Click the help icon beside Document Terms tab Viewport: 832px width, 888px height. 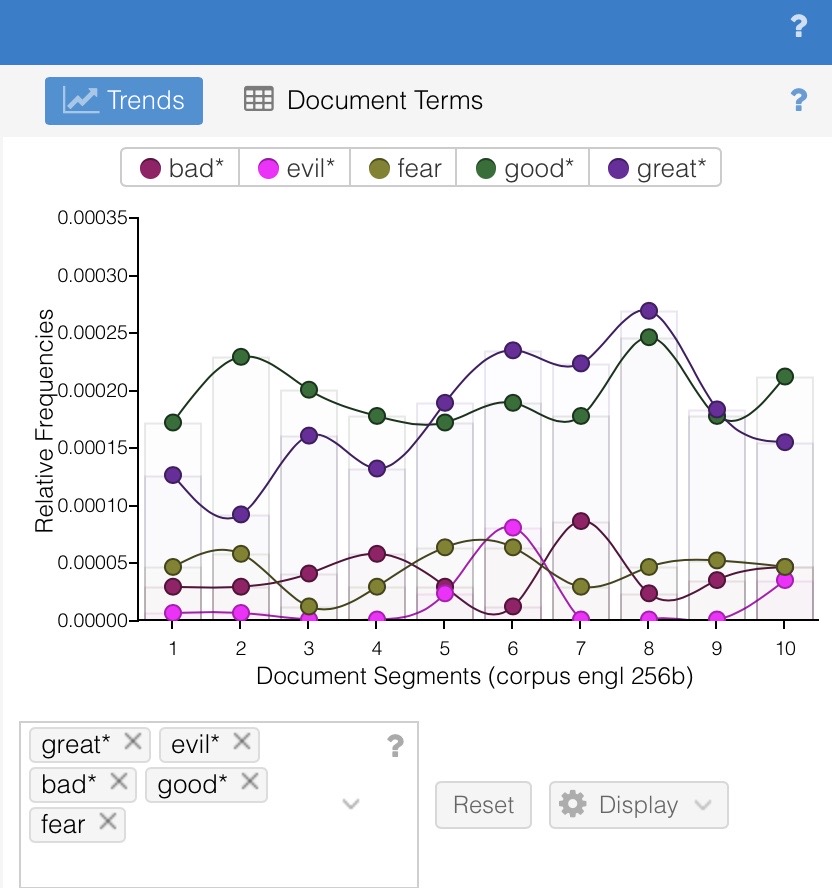(x=798, y=100)
